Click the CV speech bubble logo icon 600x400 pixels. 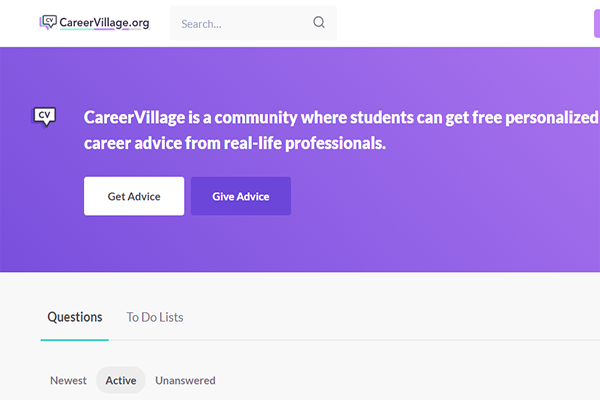click(x=49, y=22)
